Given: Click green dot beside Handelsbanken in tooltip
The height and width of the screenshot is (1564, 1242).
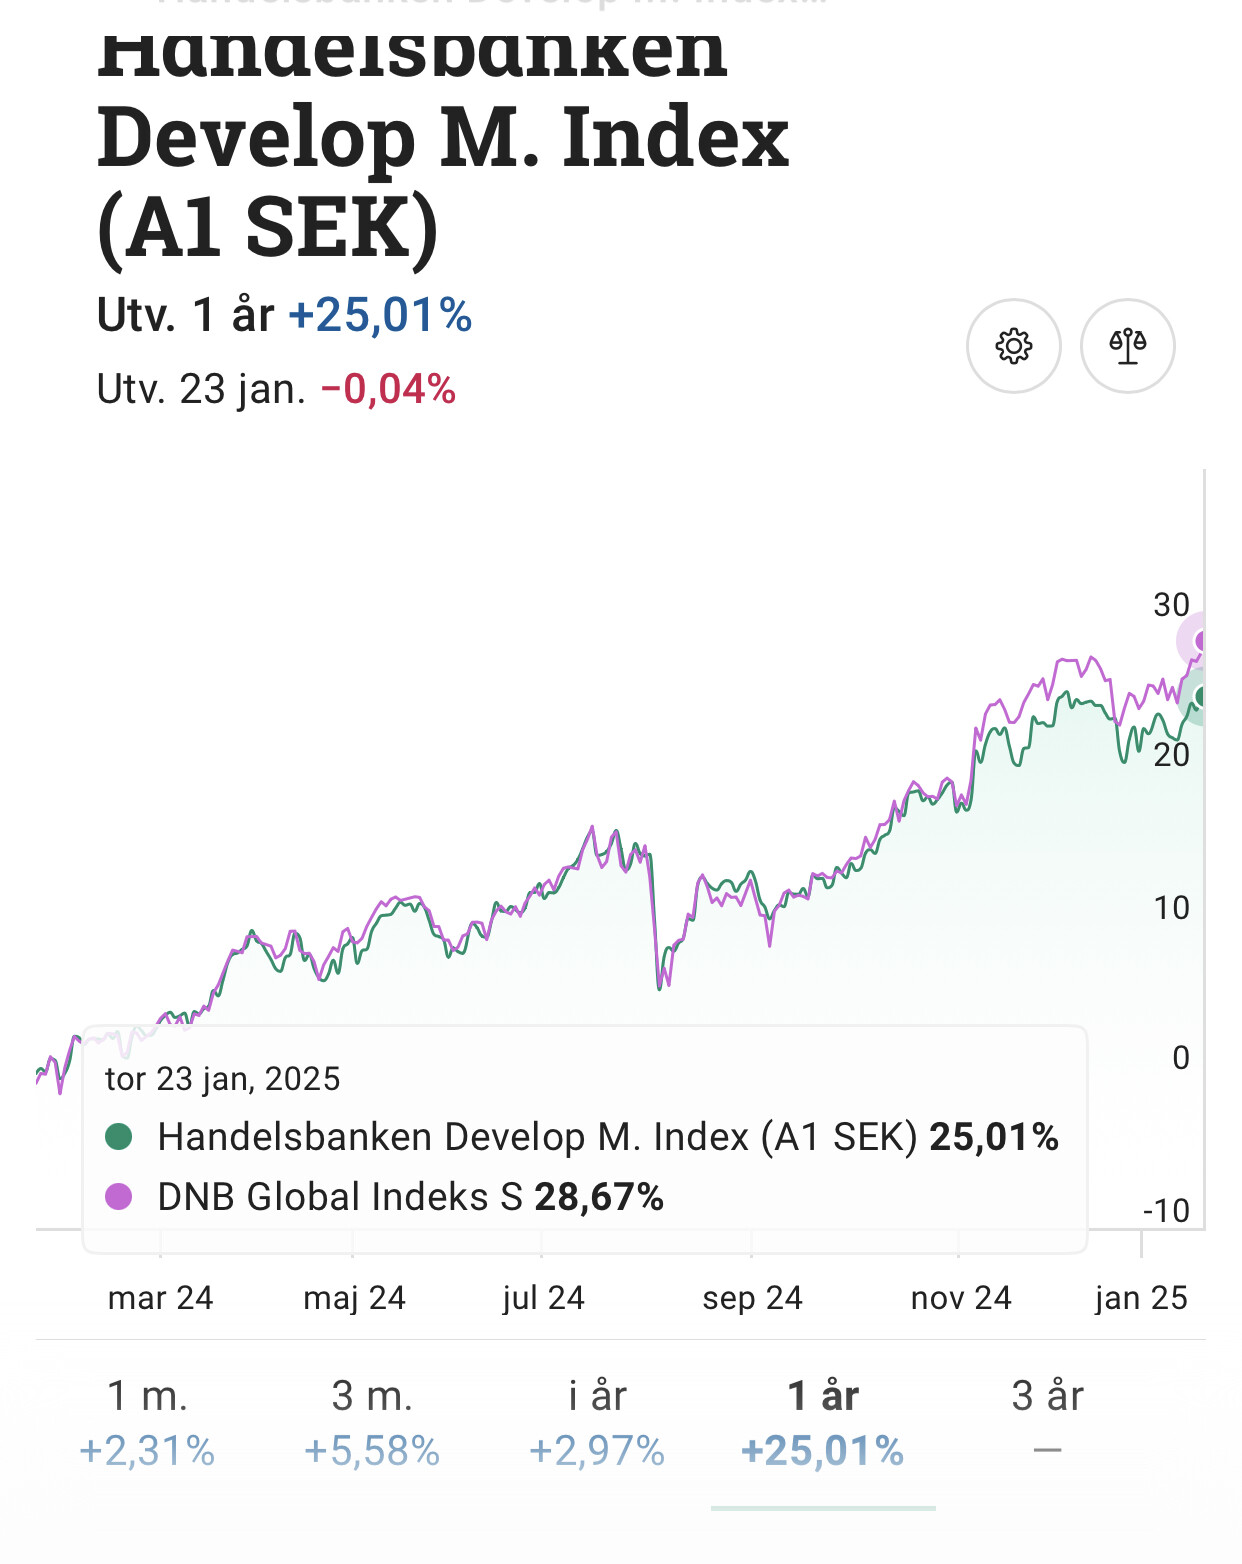Looking at the screenshot, I should (119, 1137).
